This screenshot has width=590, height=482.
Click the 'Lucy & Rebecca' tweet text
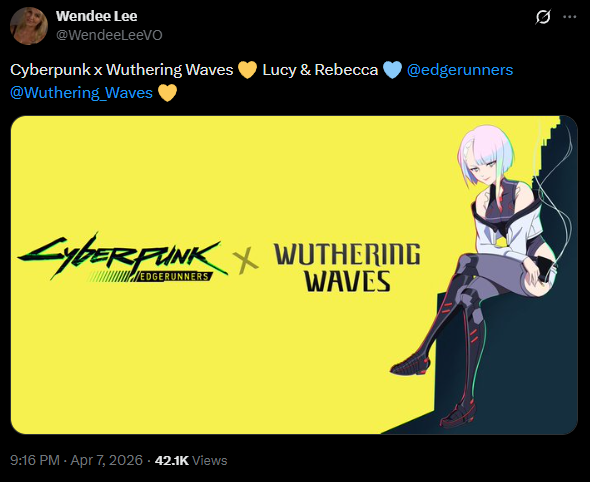coord(320,70)
